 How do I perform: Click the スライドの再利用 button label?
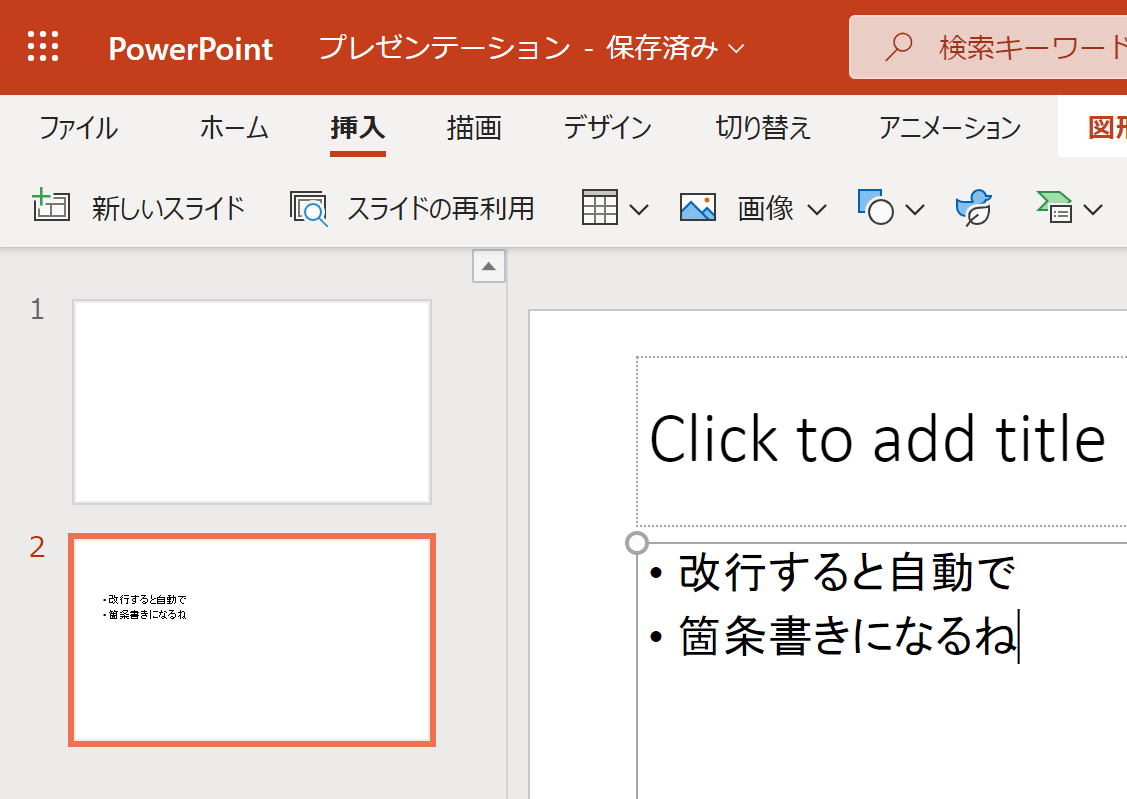(441, 208)
